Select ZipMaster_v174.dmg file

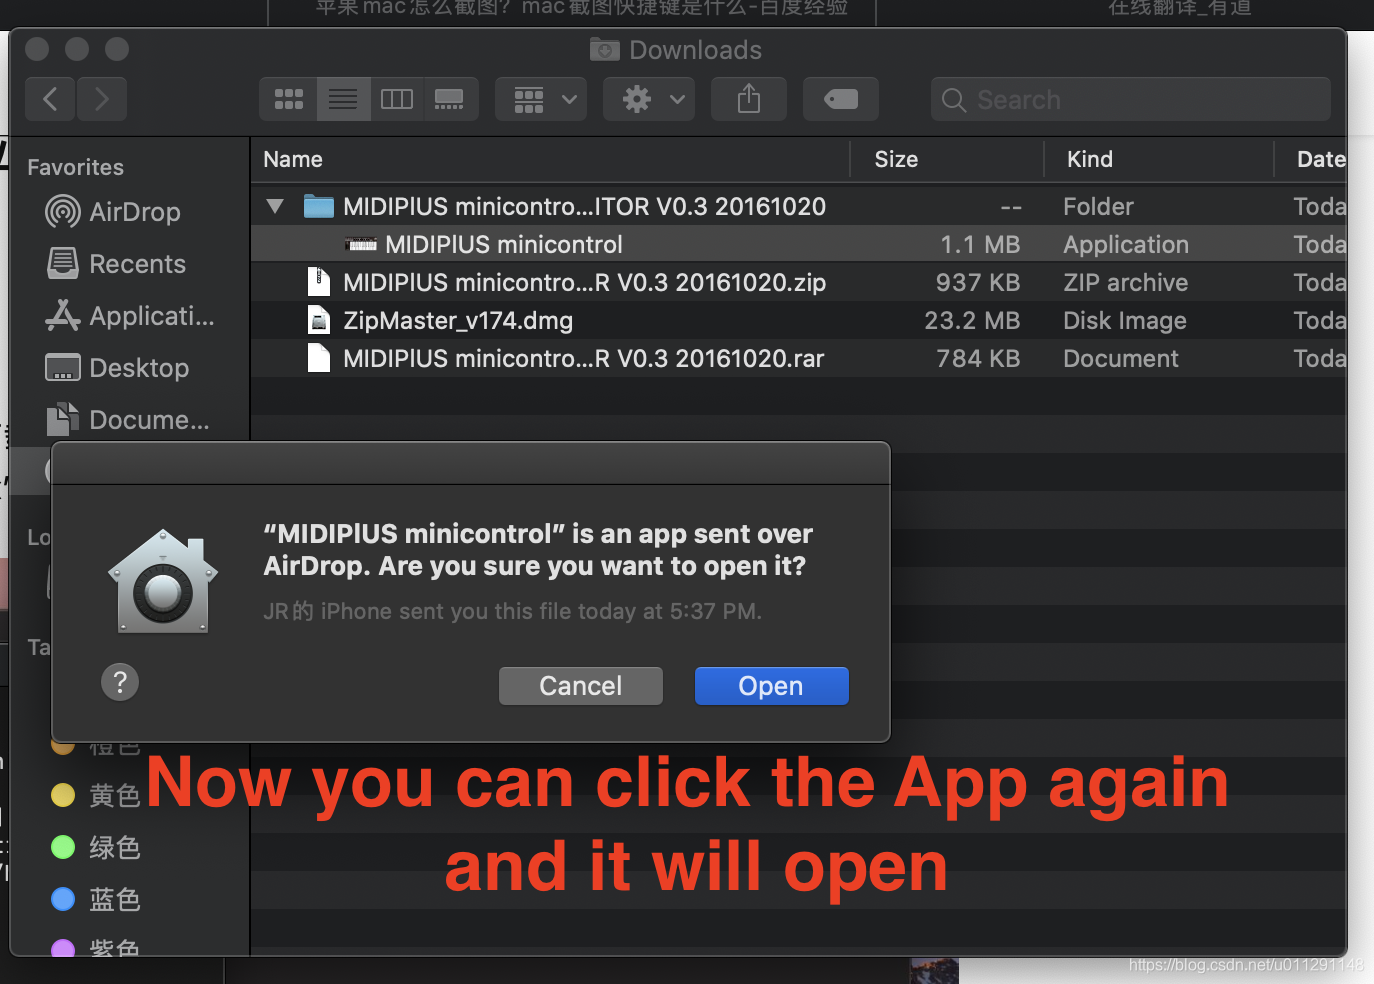(x=798, y=320)
